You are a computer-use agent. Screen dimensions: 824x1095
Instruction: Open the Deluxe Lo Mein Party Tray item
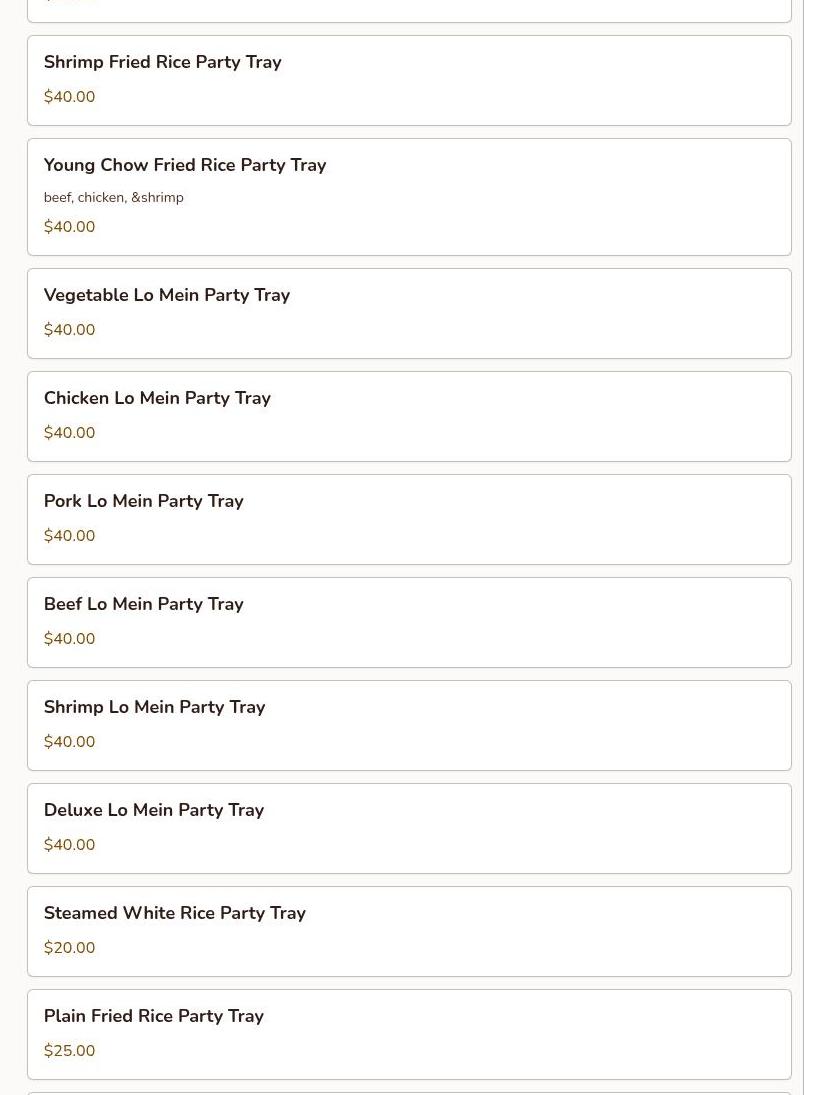[x=154, y=810]
